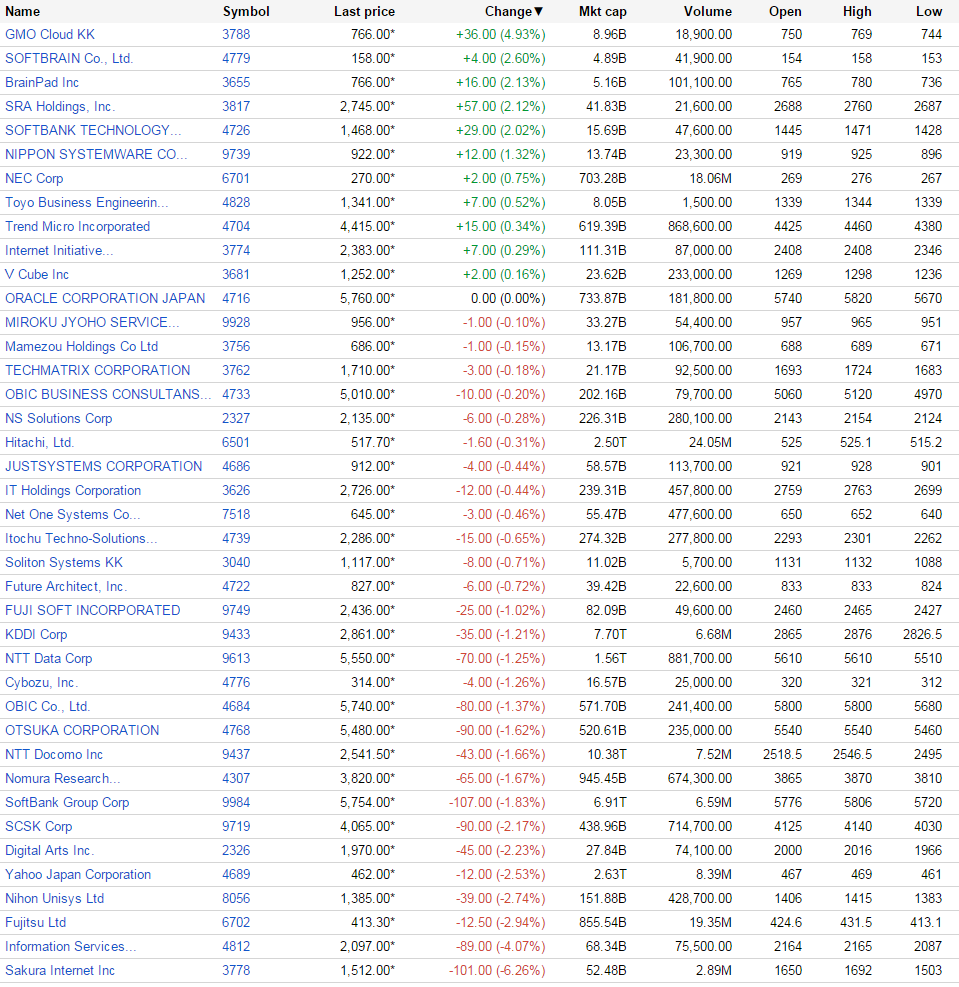Open NTT Docomo Inc link
Screen dimensions: 959x987
tap(54, 754)
